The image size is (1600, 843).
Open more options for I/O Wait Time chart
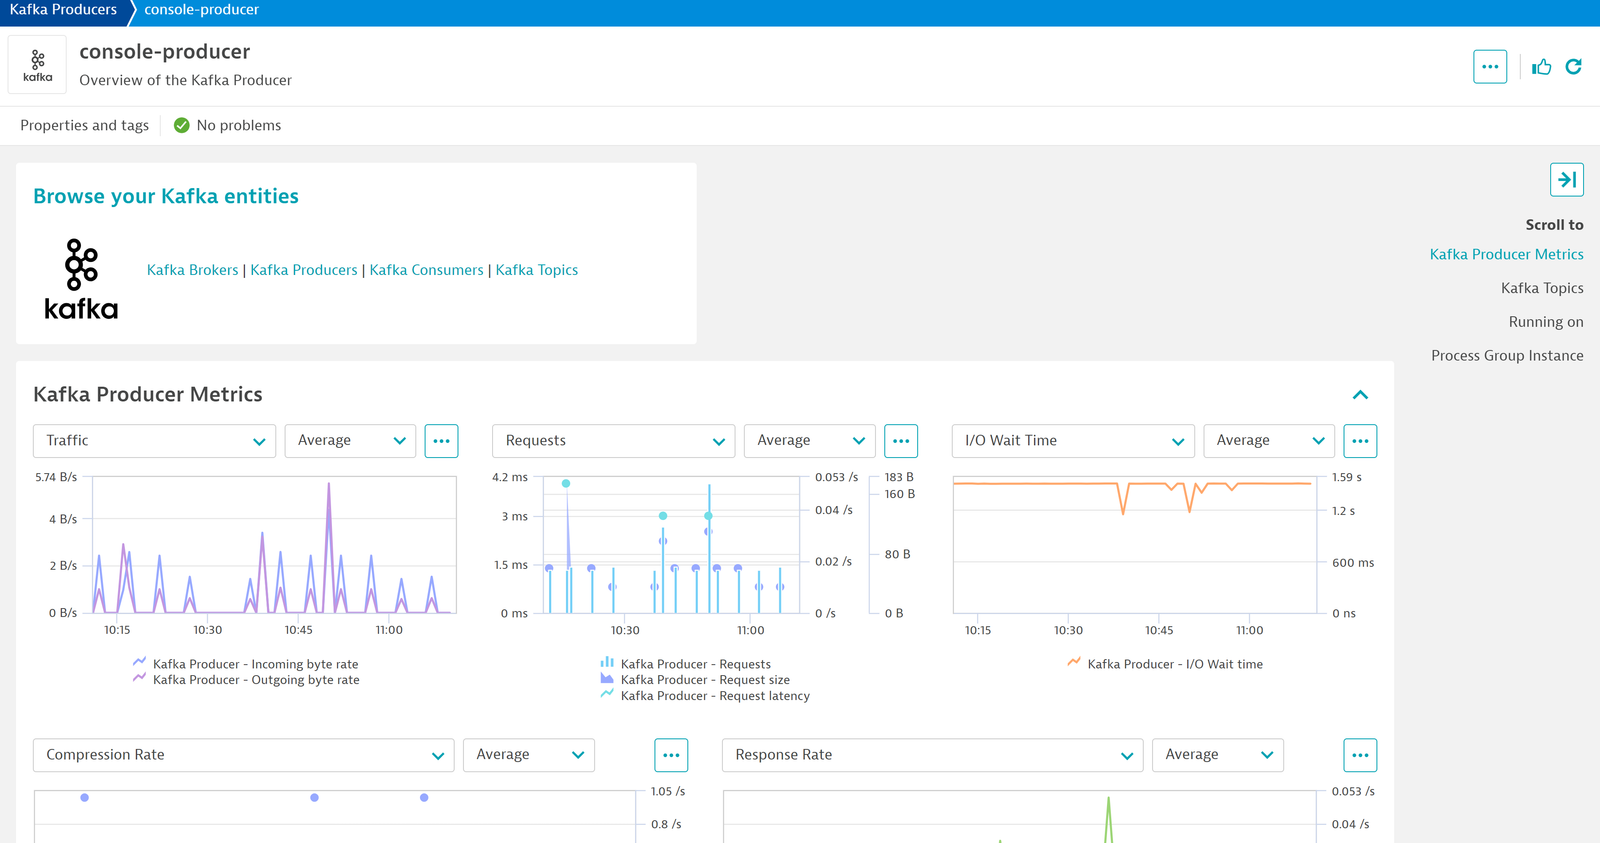1360,441
